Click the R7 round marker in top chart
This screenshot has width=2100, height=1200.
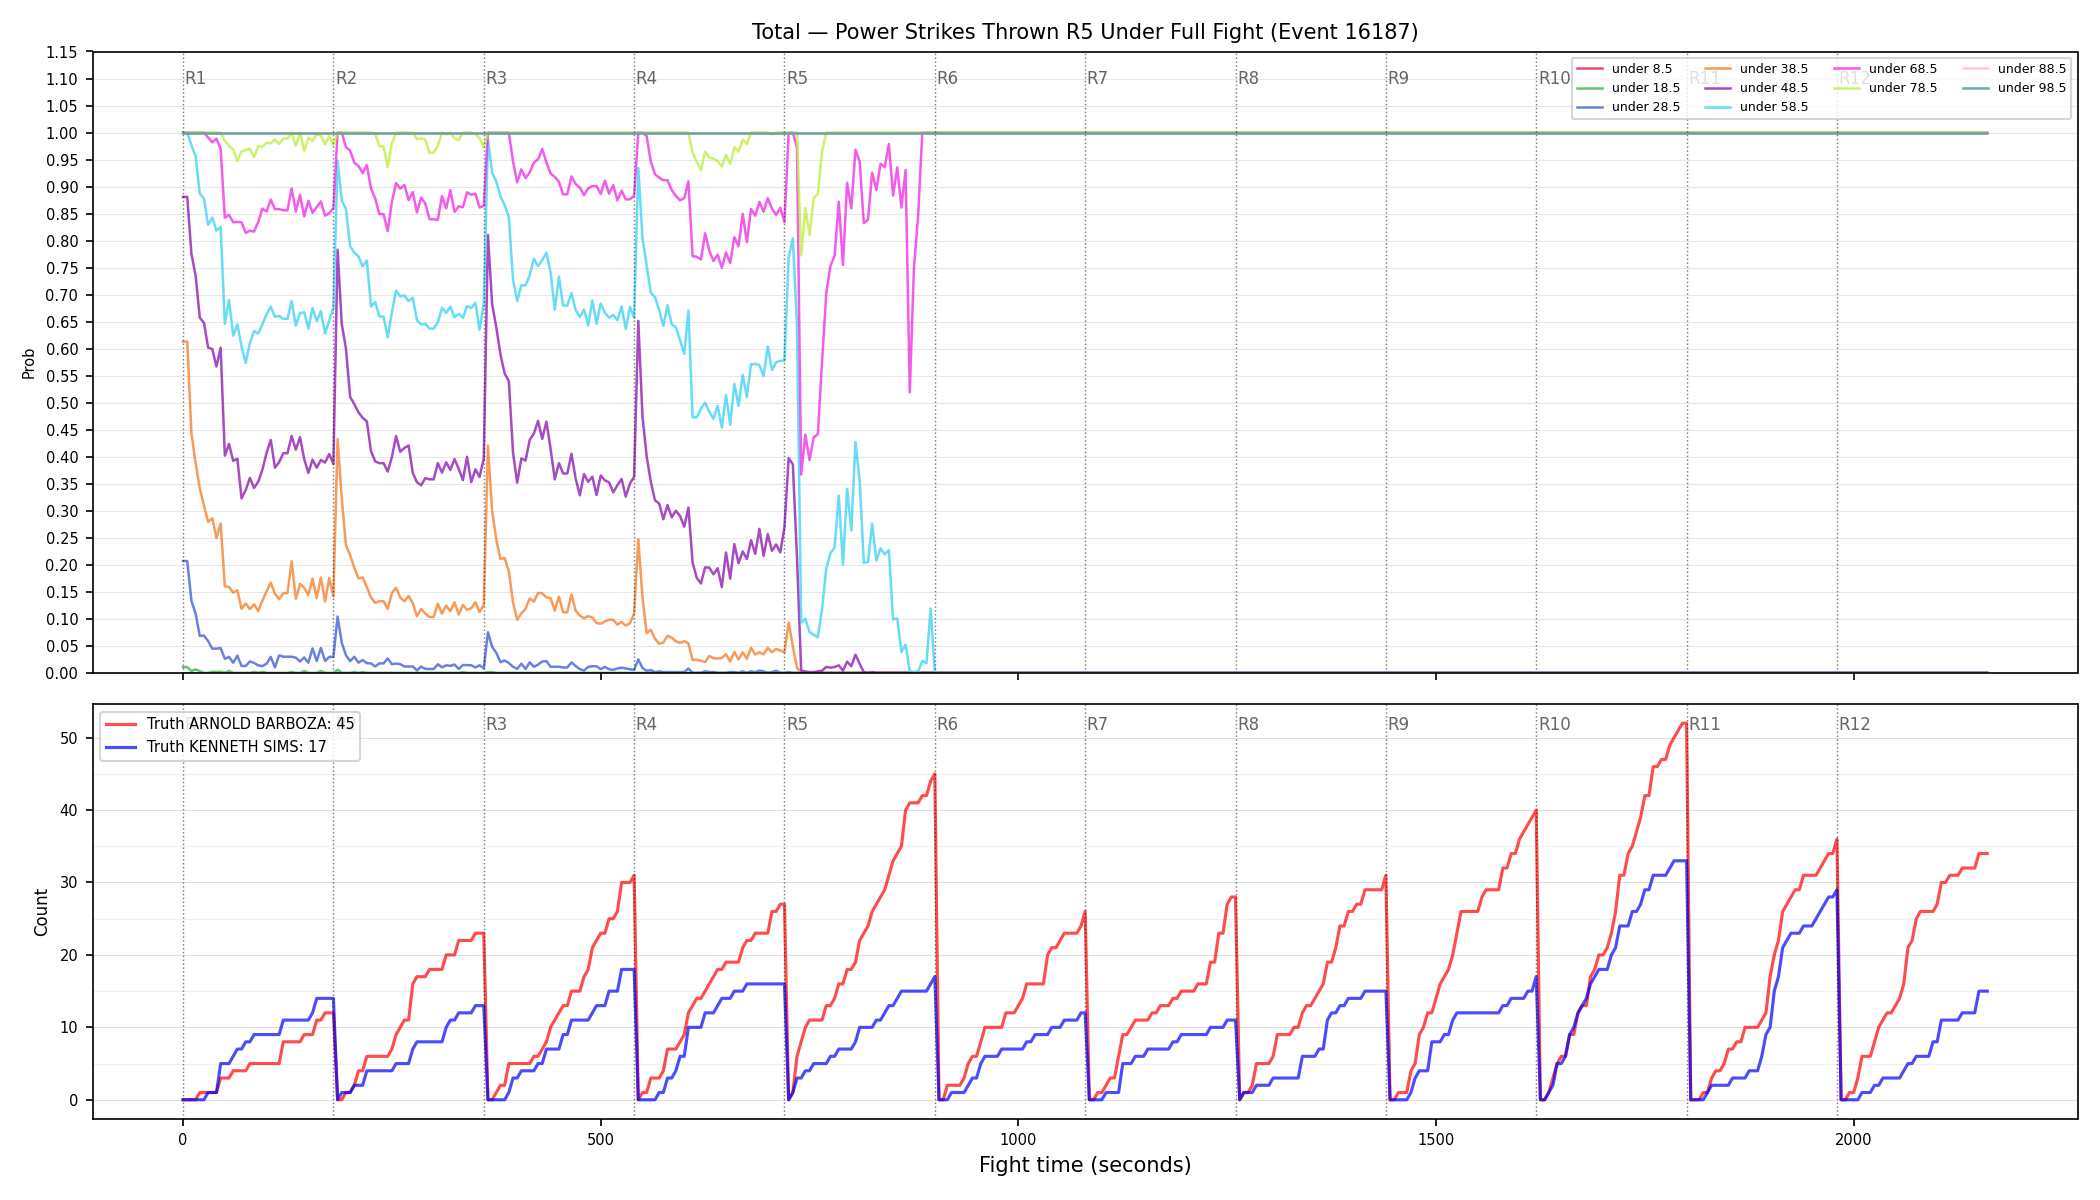coord(1097,78)
